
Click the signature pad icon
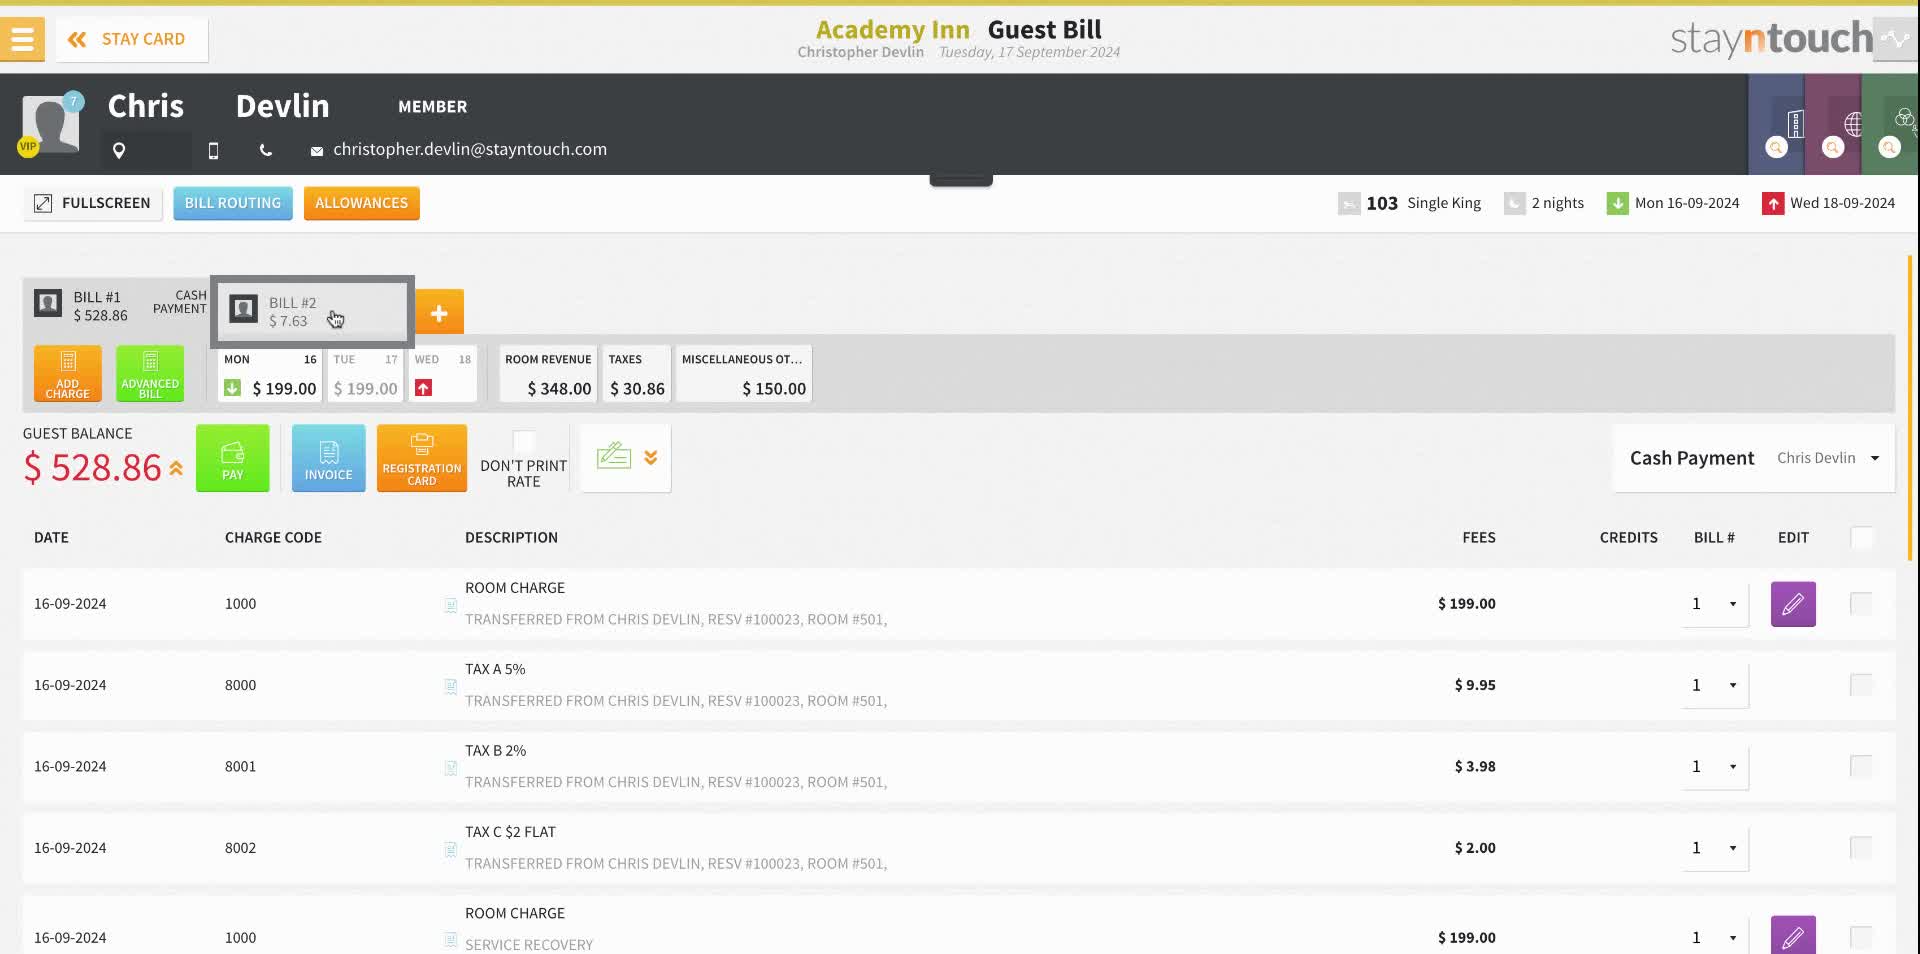[614, 457]
